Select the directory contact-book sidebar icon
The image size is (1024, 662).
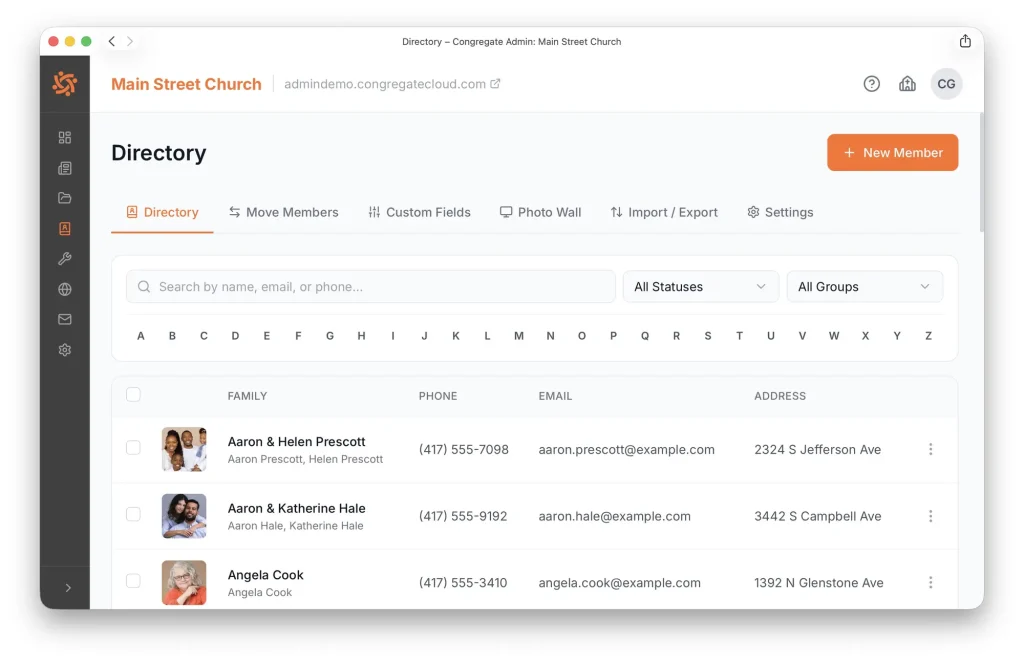click(x=65, y=229)
